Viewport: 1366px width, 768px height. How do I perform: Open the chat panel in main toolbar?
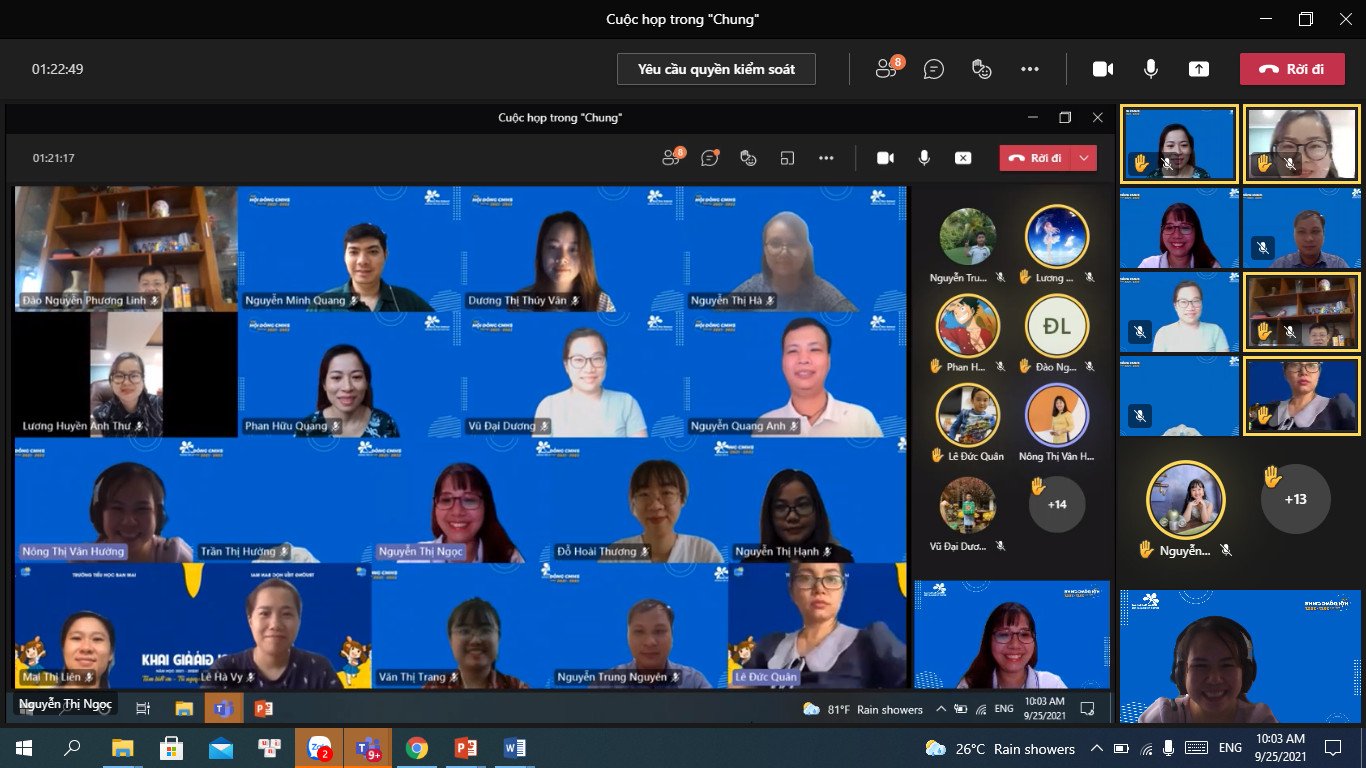click(x=934, y=68)
